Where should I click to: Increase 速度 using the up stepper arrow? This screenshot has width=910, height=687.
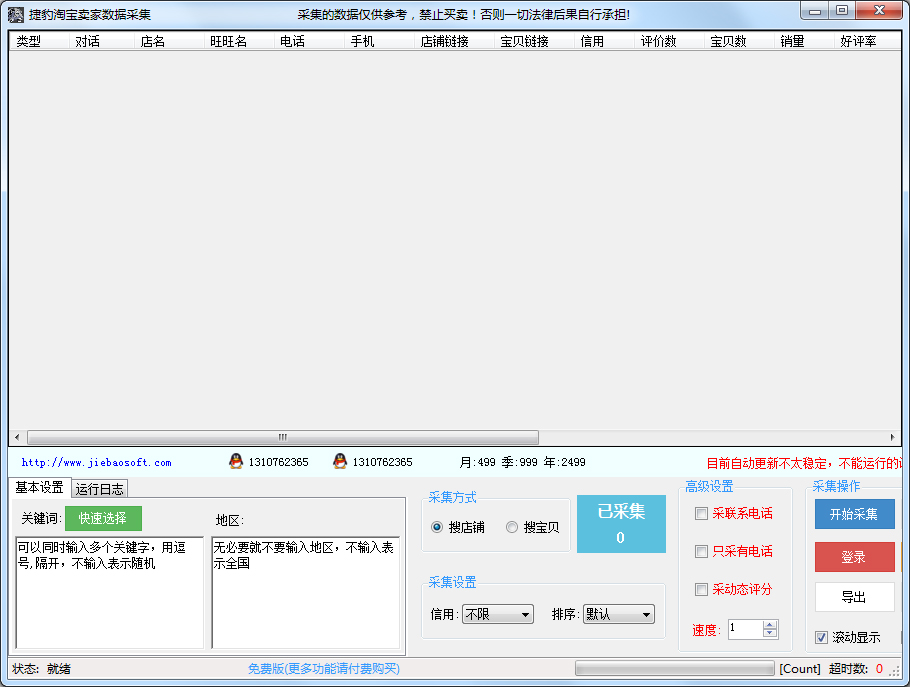coord(769,624)
